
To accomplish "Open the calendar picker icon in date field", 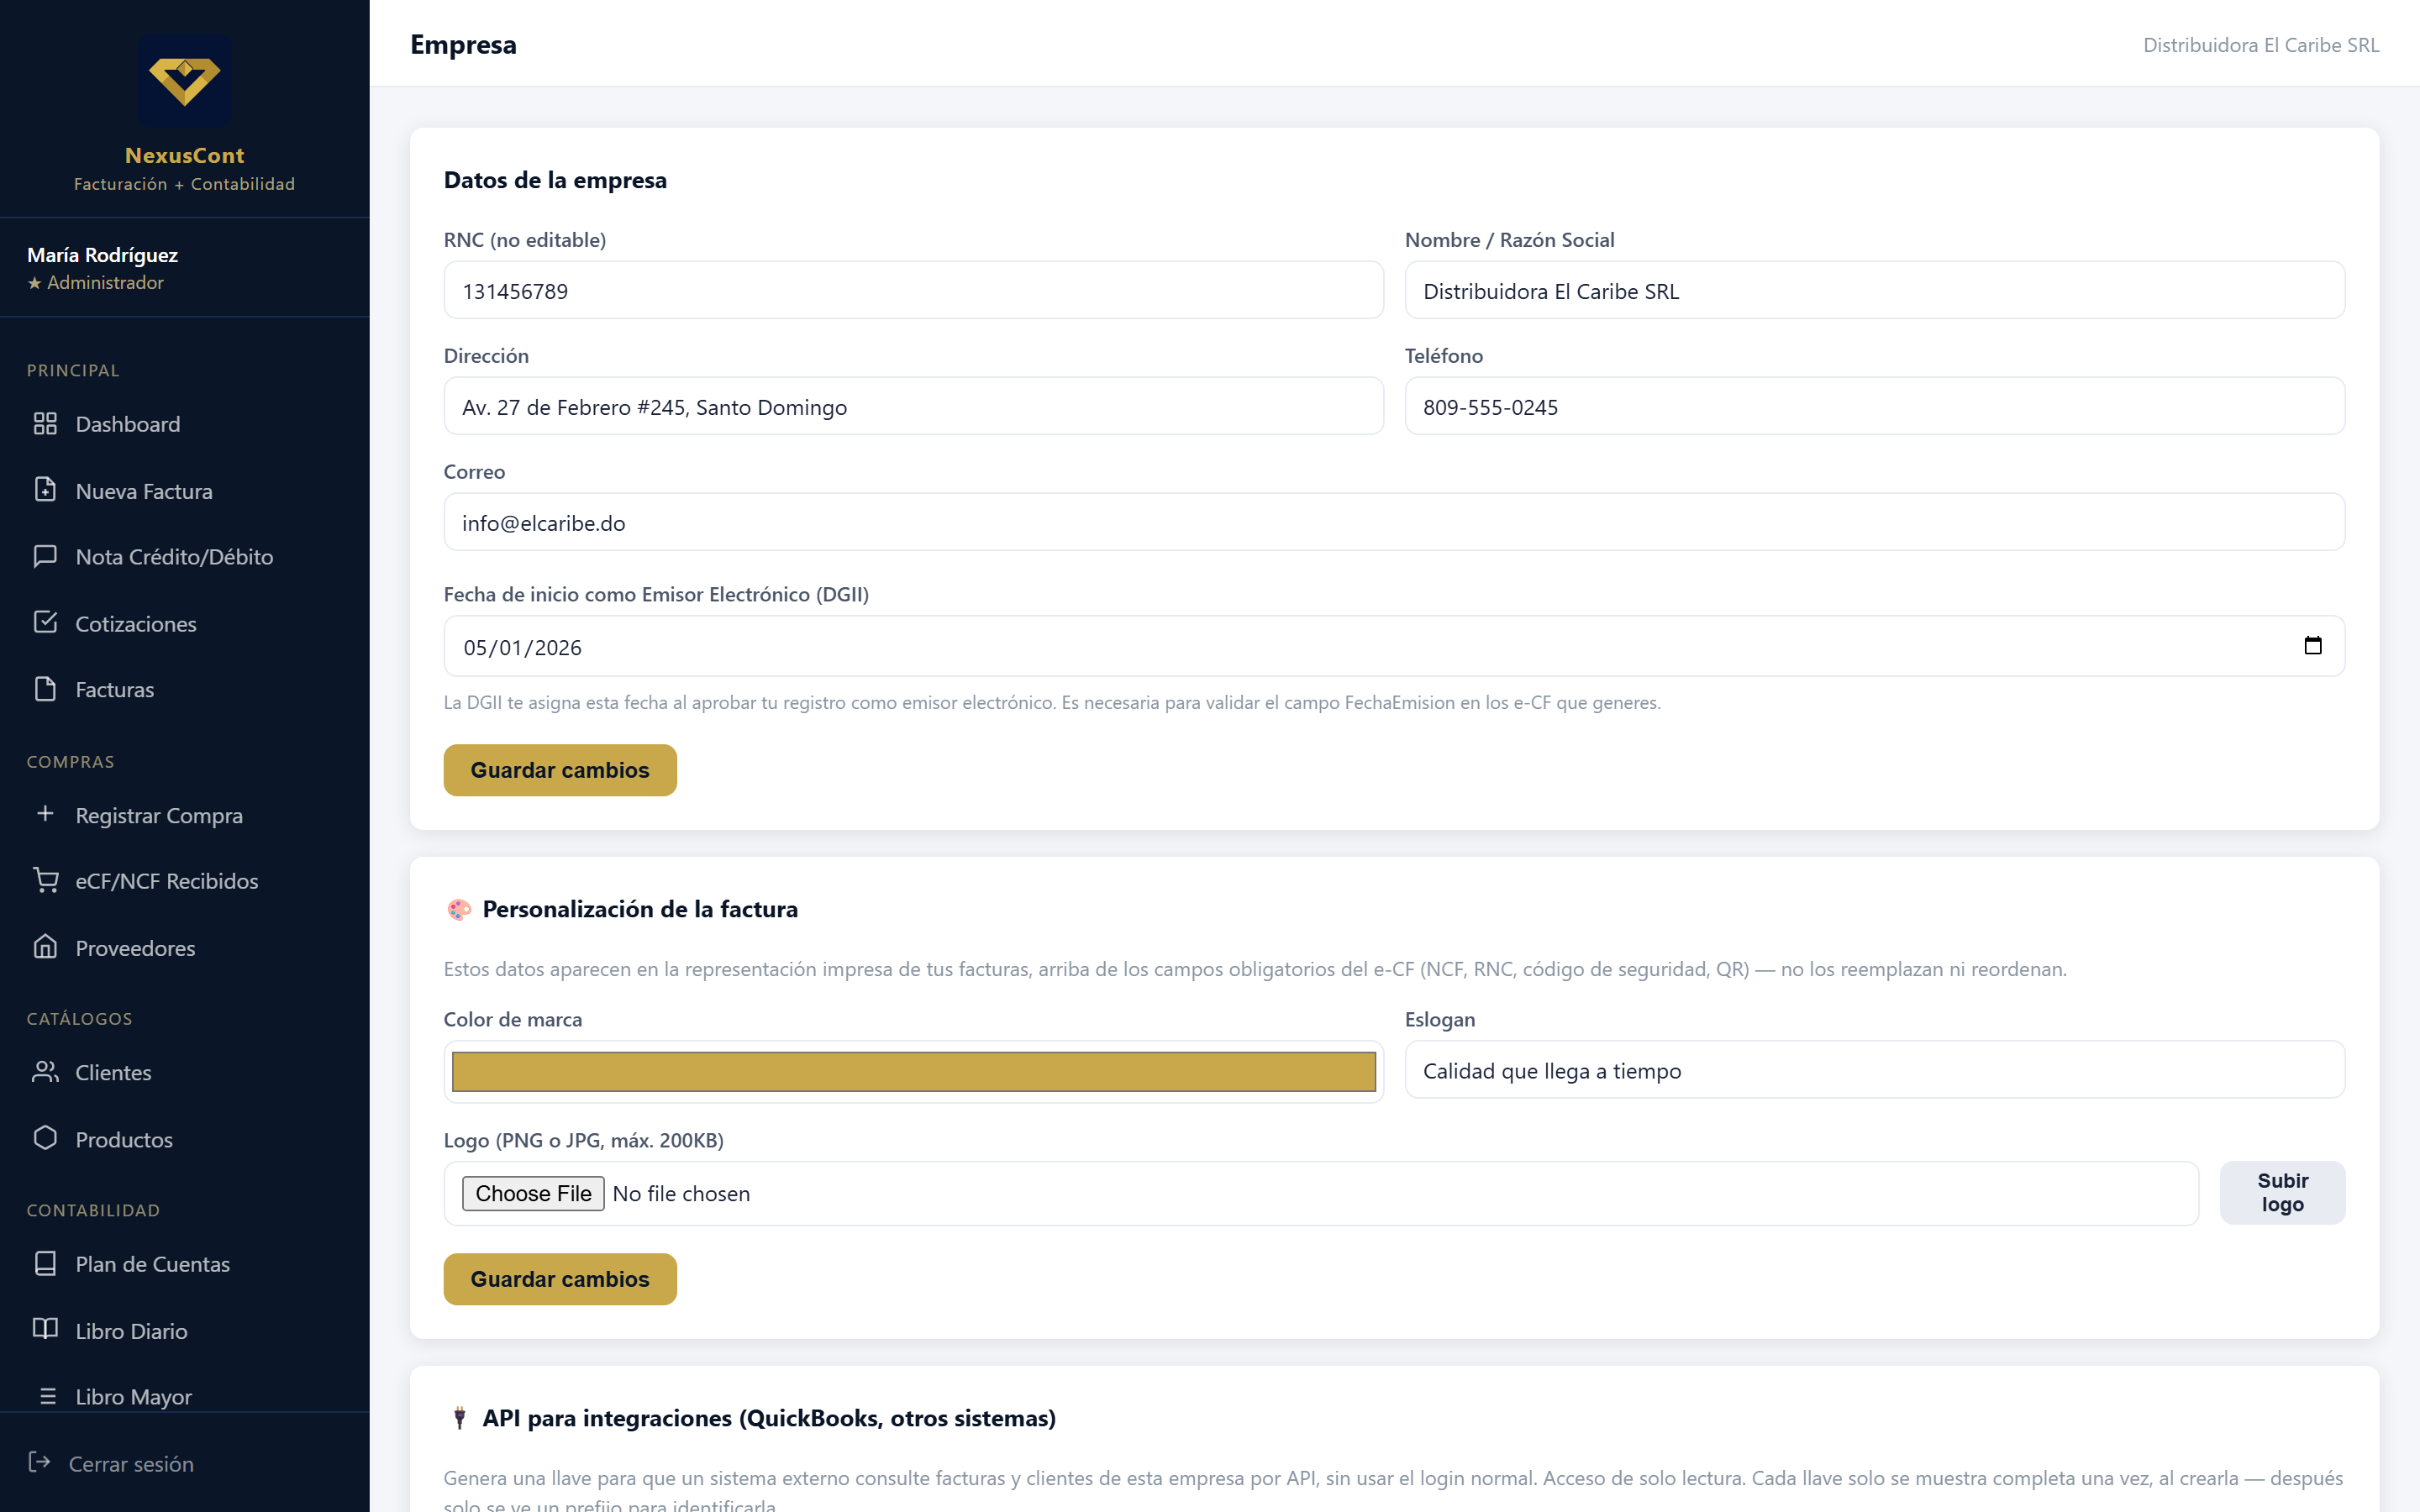I will pyautogui.click(x=2312, y=646).
